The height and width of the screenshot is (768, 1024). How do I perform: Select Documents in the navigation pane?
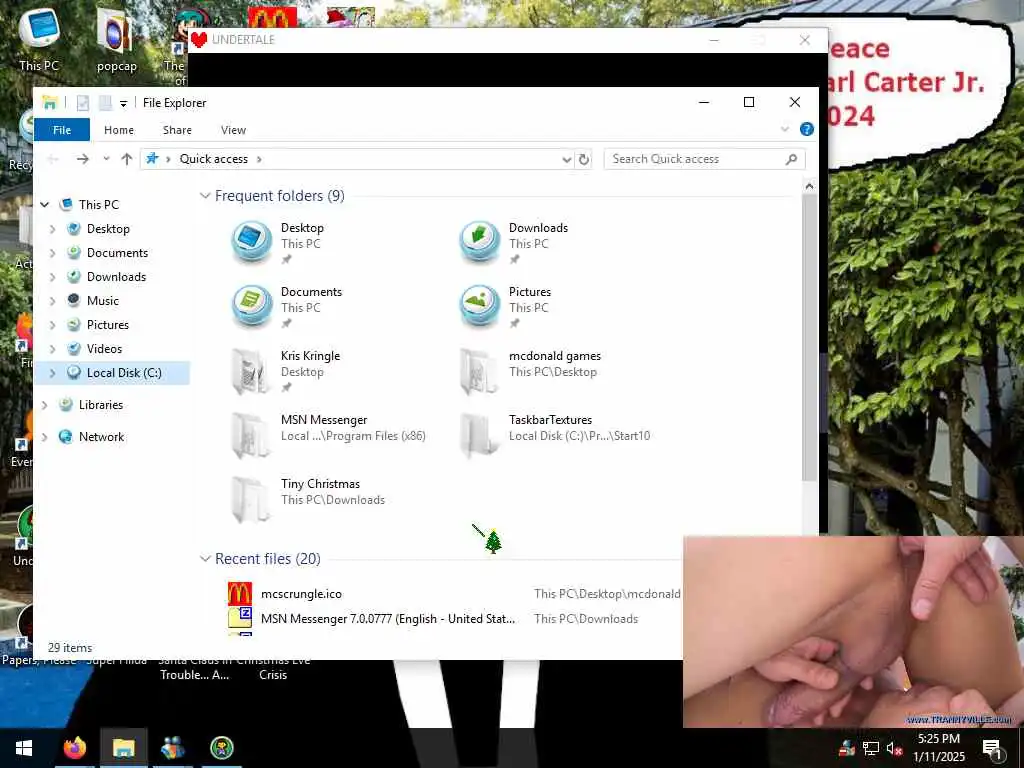coord(117,253)
